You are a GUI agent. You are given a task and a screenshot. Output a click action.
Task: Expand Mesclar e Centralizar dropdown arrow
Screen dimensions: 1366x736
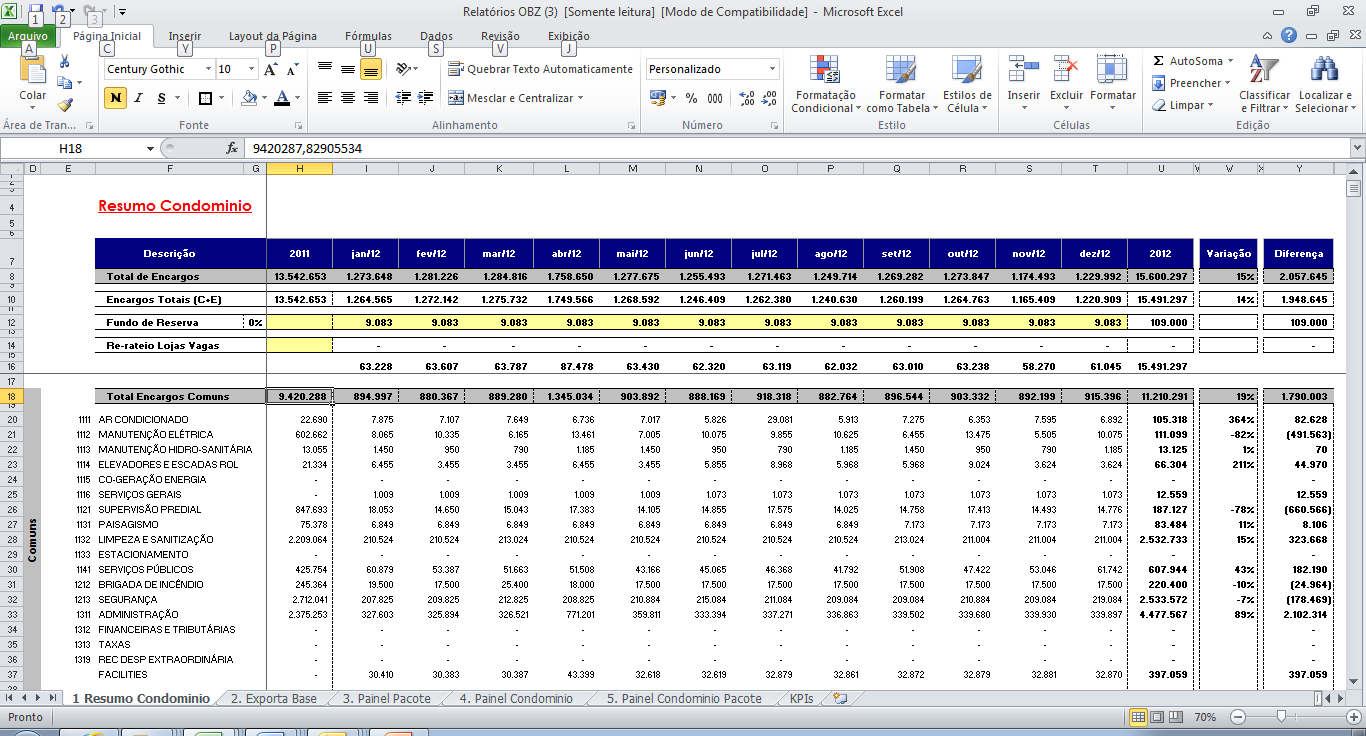580,98
